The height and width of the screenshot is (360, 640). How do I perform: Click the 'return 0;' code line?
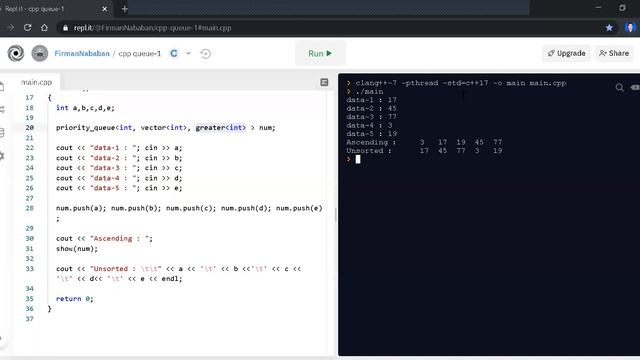(75, 299)
